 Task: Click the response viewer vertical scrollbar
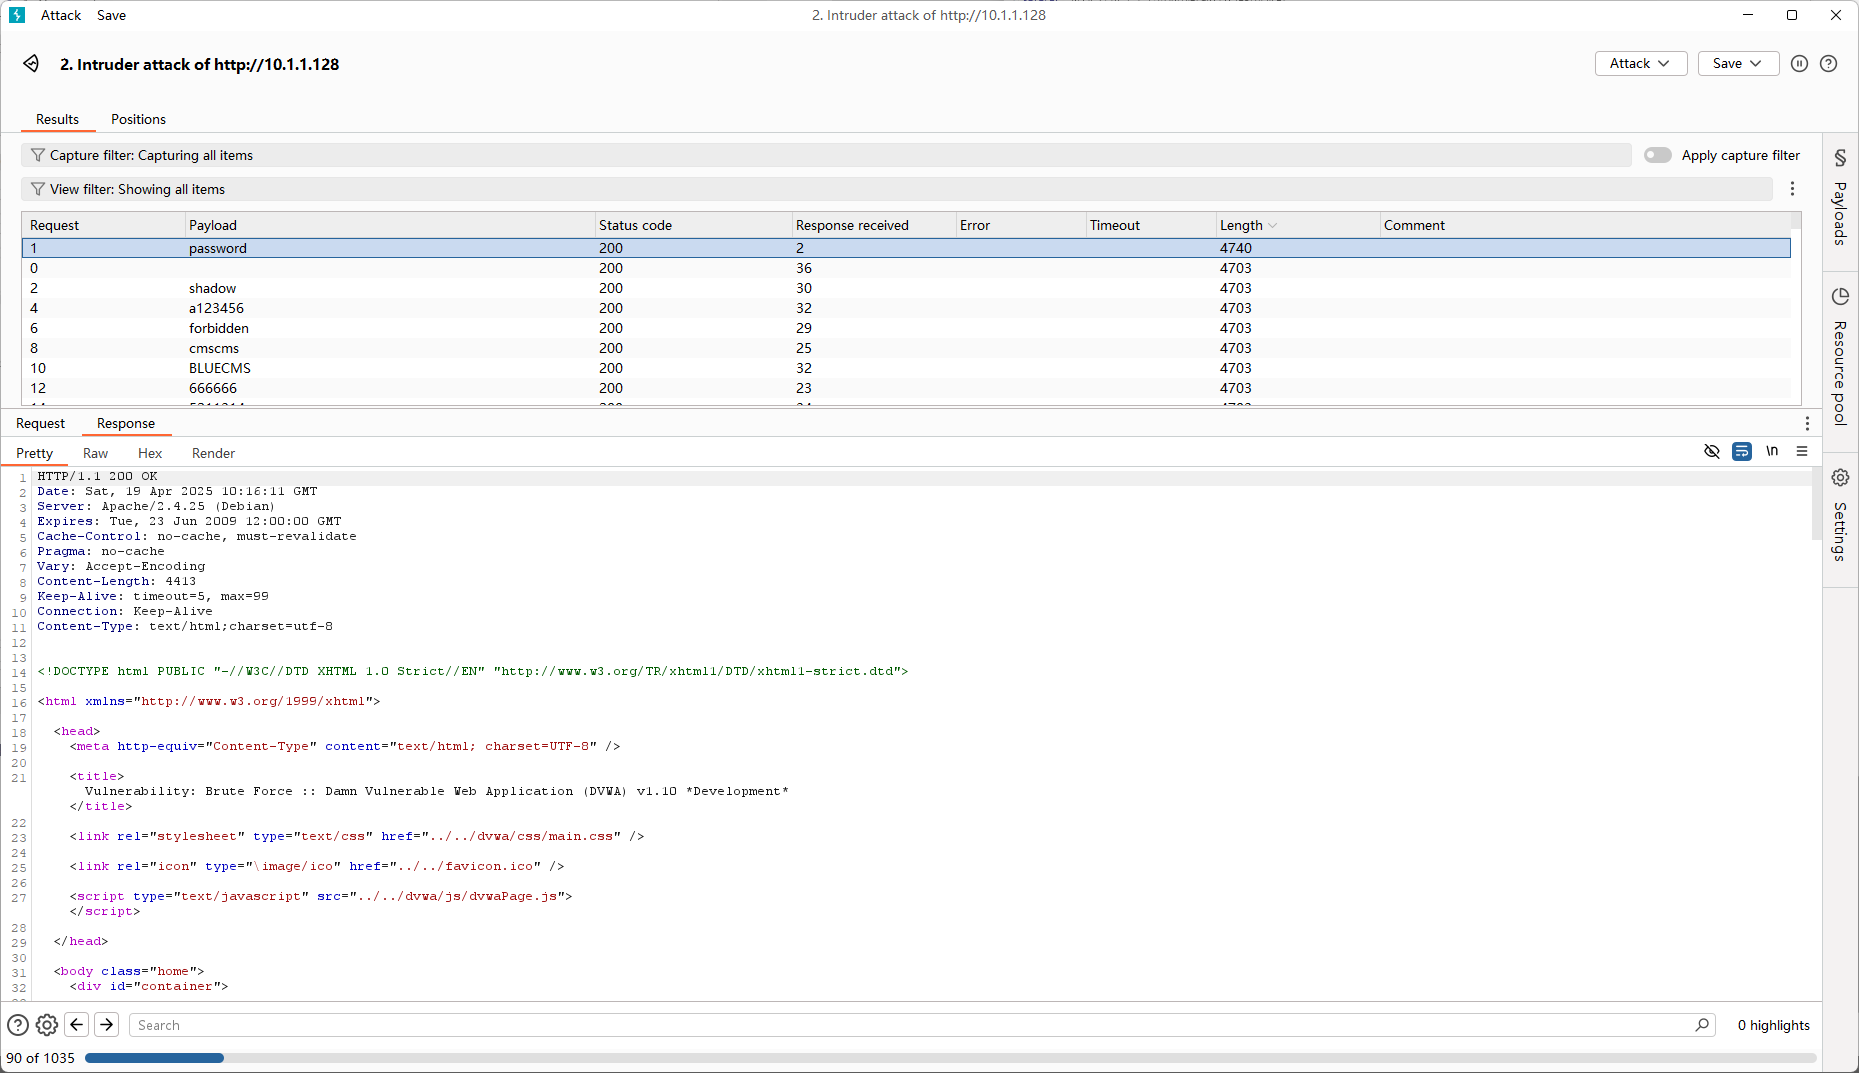coord(1816,505)
